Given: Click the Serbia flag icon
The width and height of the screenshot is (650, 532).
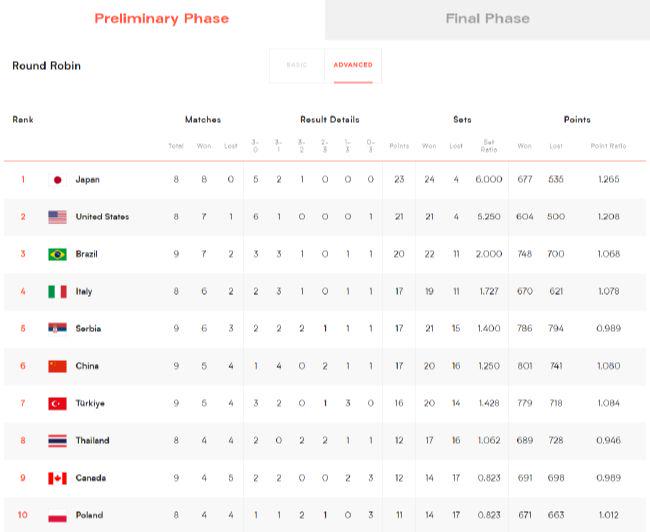Looking at the screenshot, I should (57, 329).
